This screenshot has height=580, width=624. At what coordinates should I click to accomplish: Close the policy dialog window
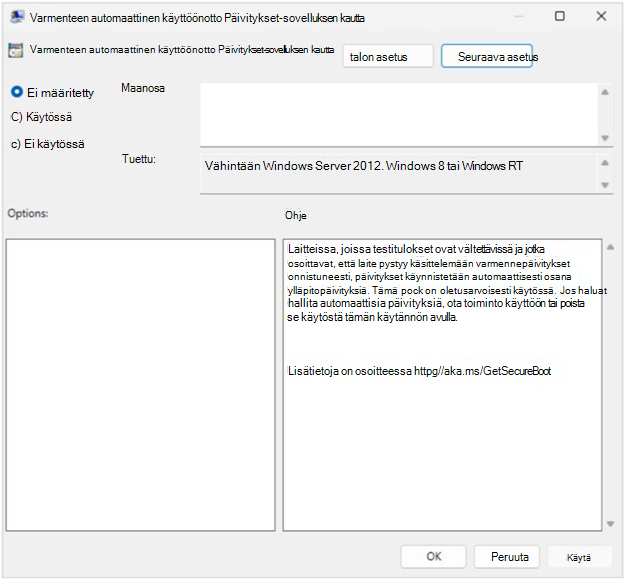coord(601,16)
